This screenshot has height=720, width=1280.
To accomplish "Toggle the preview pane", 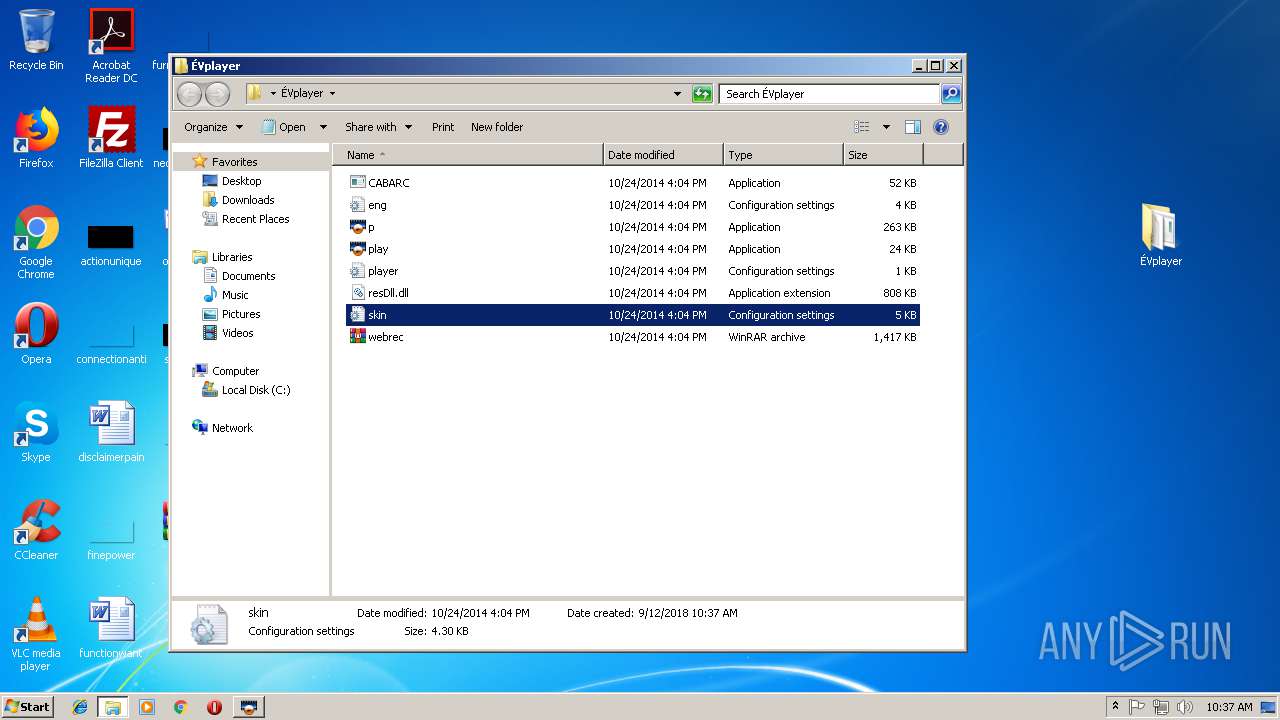I will click(x=912, y=127).
